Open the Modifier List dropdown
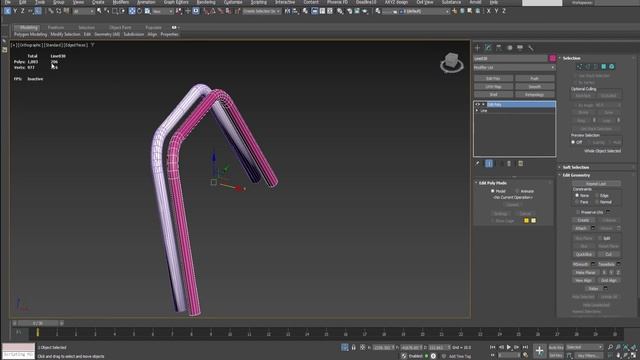This screenshot has height=360, width=640. [514, 67]
